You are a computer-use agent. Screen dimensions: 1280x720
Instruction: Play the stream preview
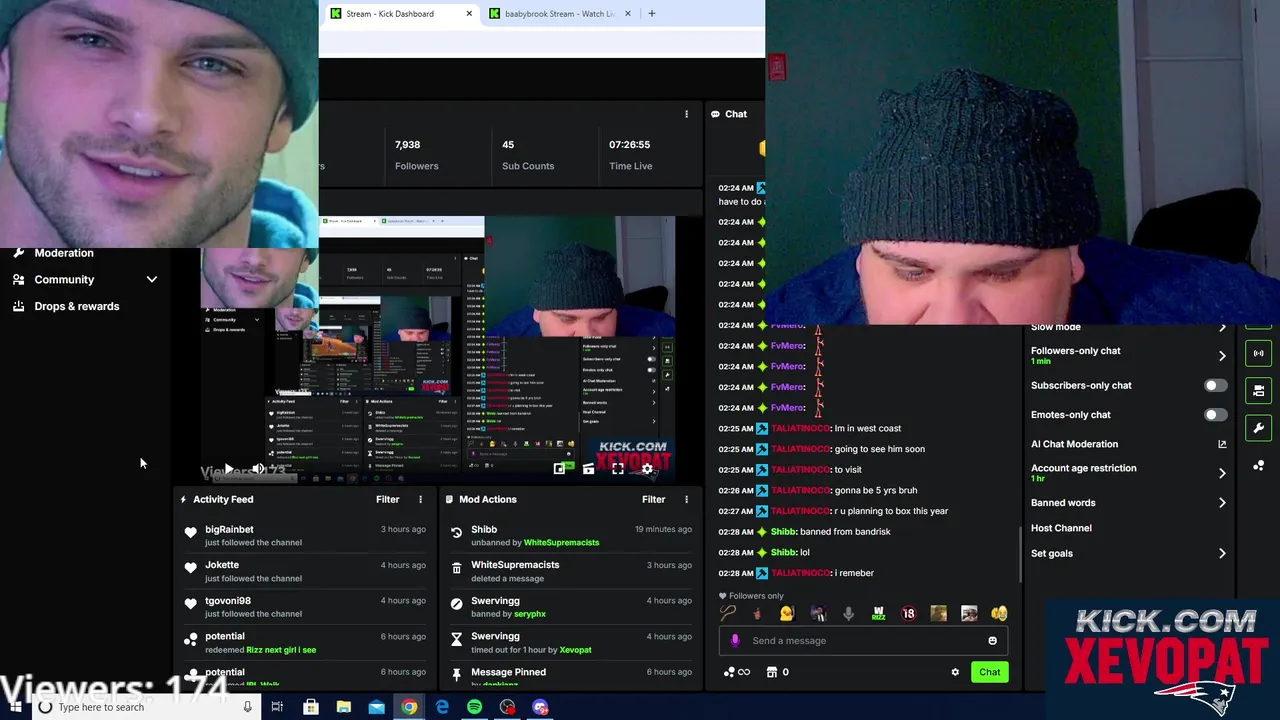click(228, 468)
